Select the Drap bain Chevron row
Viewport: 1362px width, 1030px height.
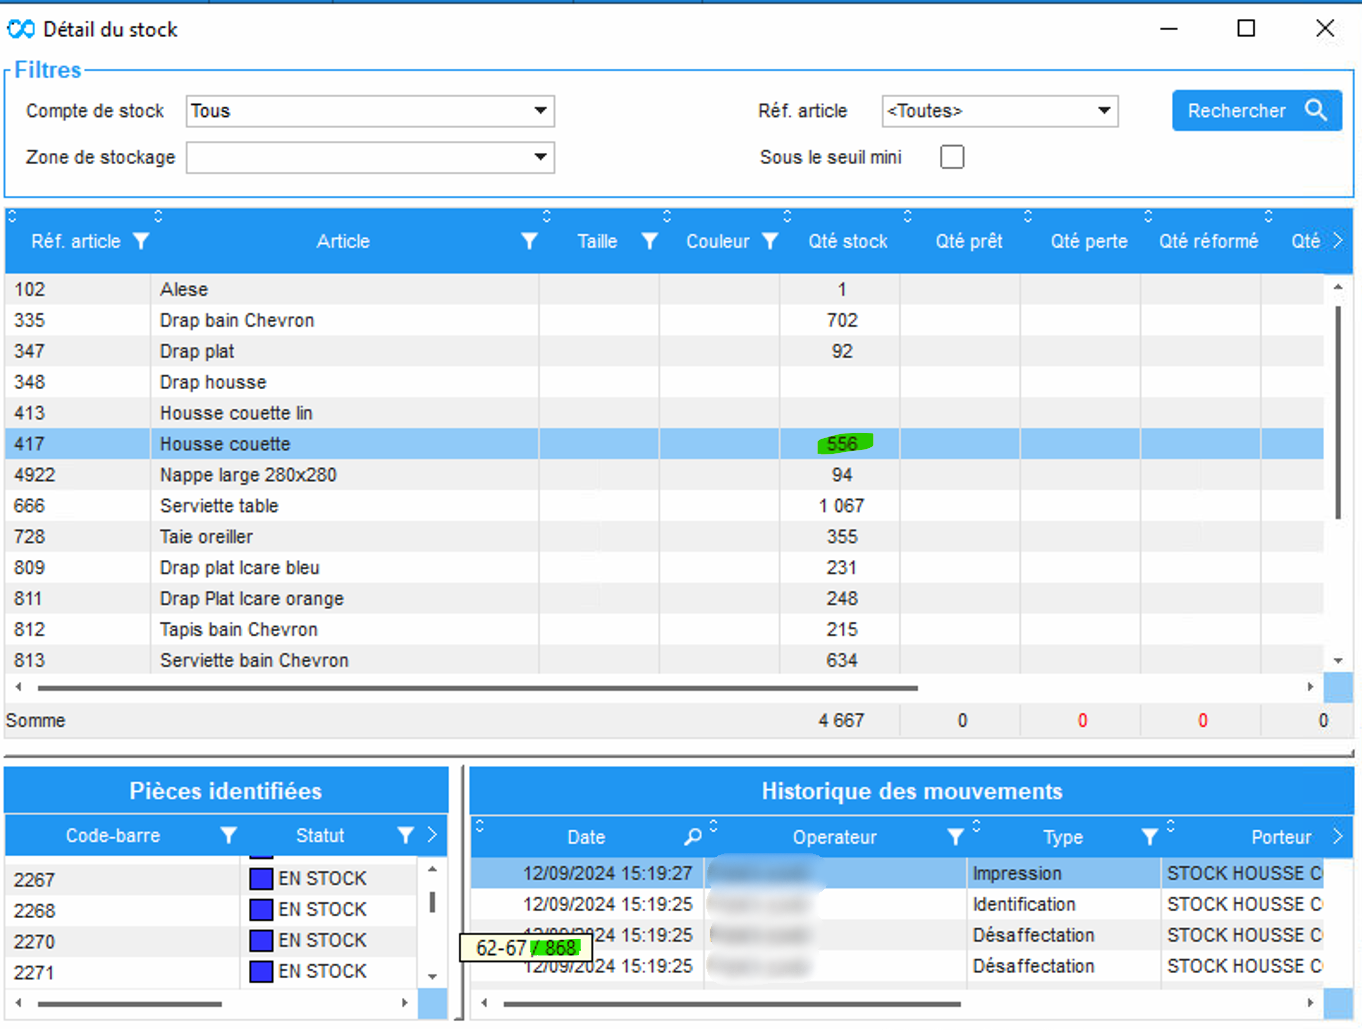(x=664, y=320)
